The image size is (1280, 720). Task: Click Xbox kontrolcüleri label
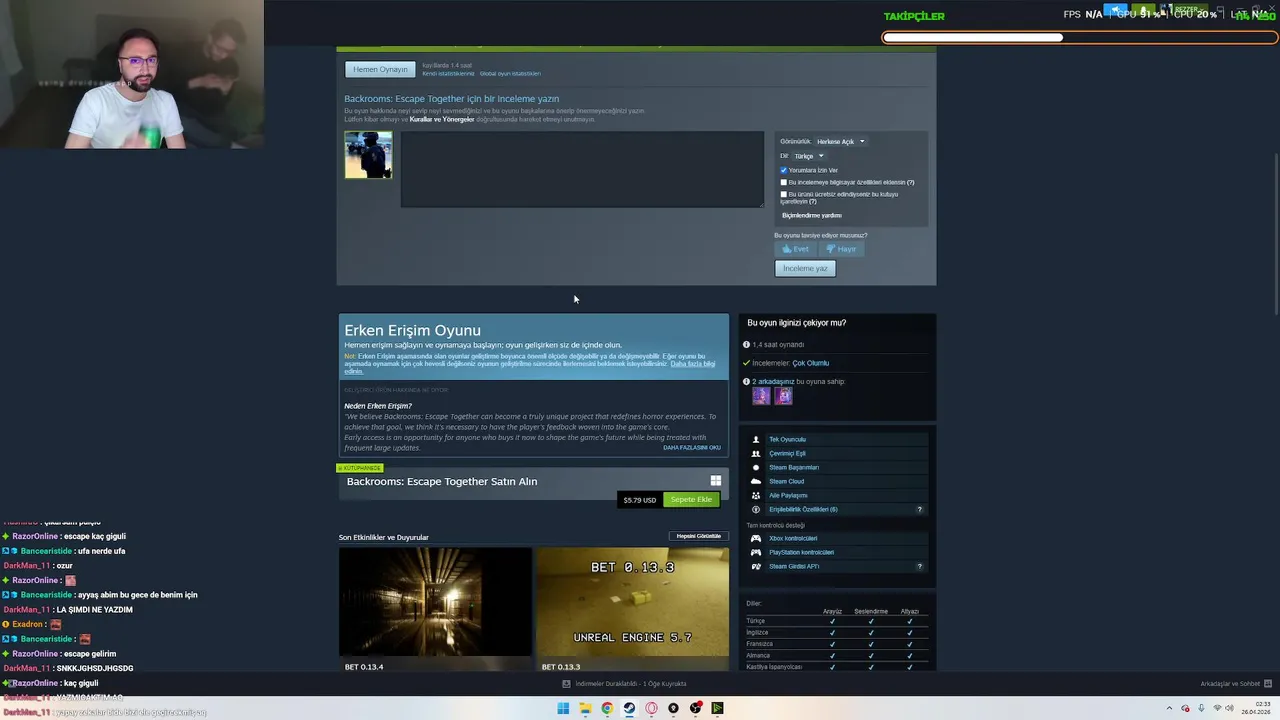tap(793, 538)
